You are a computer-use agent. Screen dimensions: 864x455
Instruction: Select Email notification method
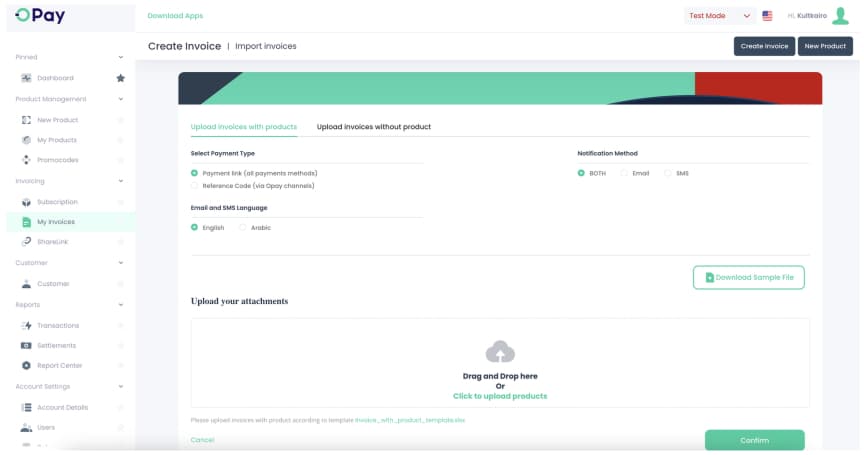(x=624, y=173)
